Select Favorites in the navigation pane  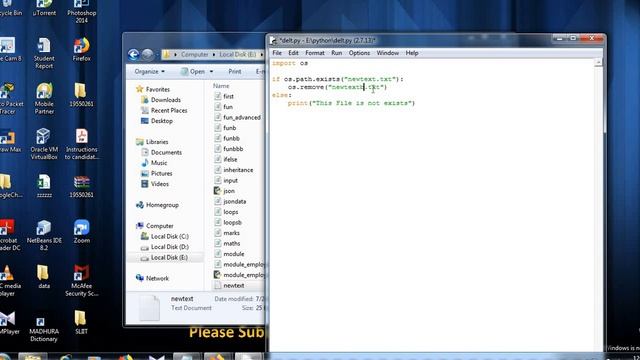pos(153,89)
